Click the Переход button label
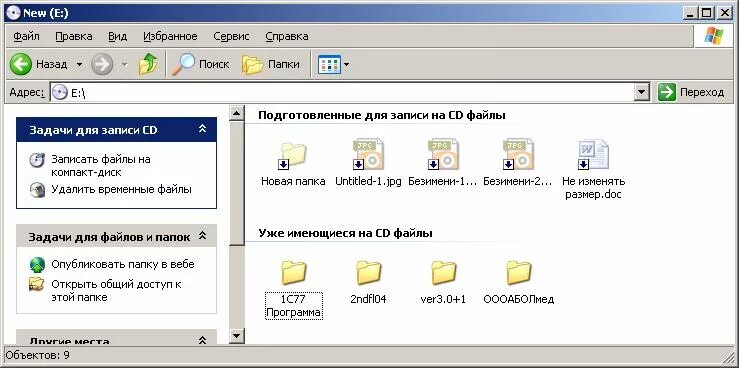 702,92
